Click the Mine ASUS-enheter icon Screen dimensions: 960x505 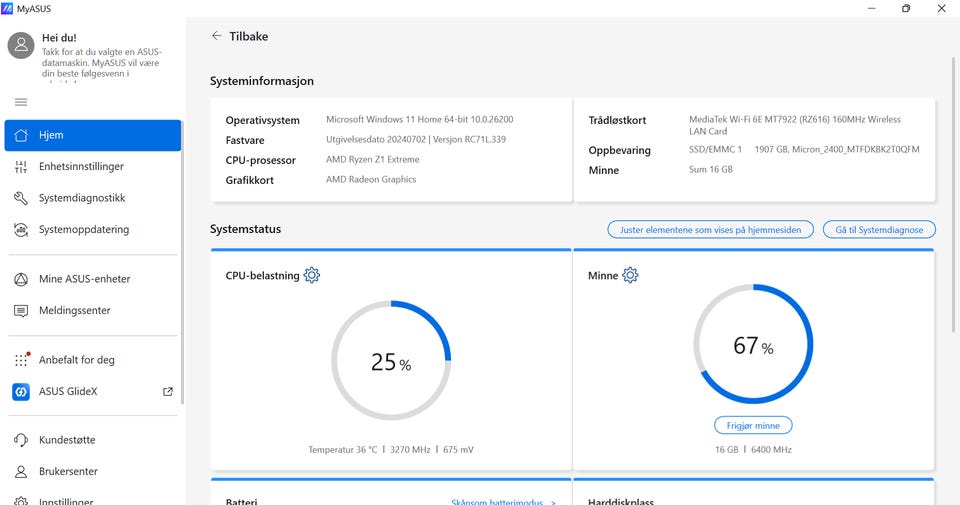pos(21,279)
